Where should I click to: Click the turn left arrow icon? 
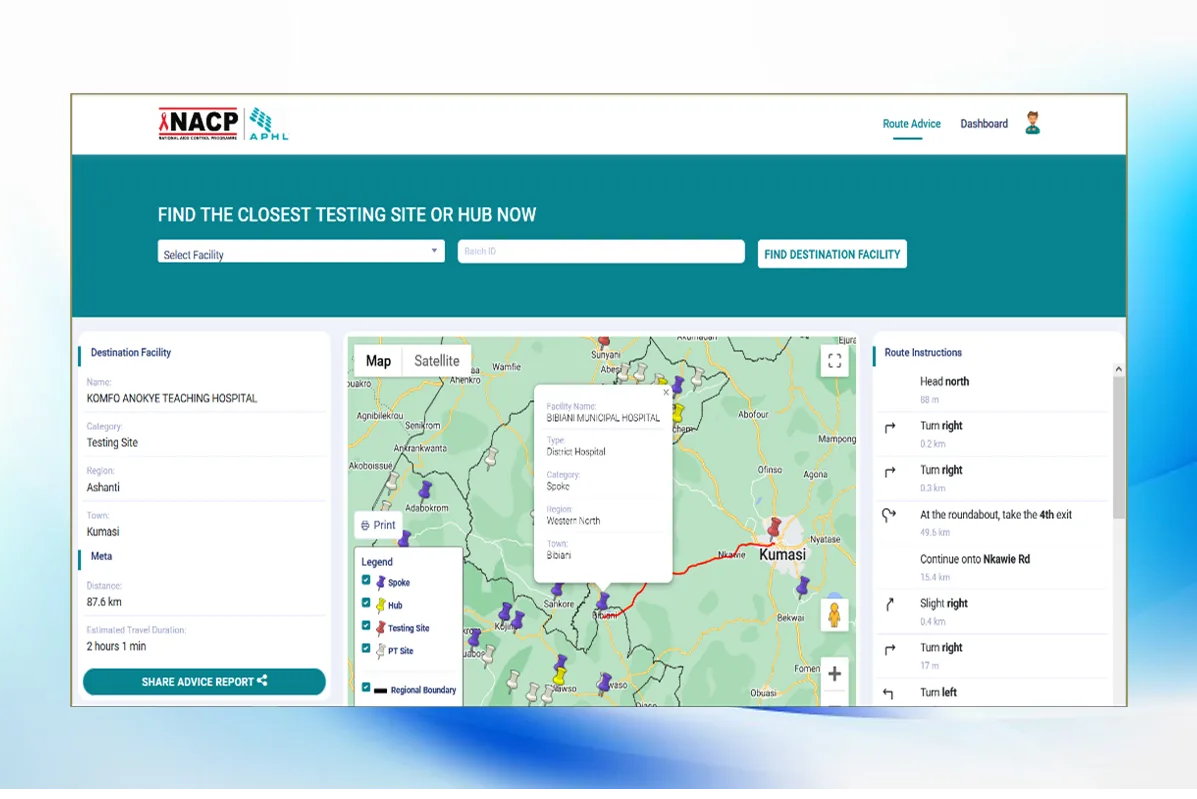[889, 693]
